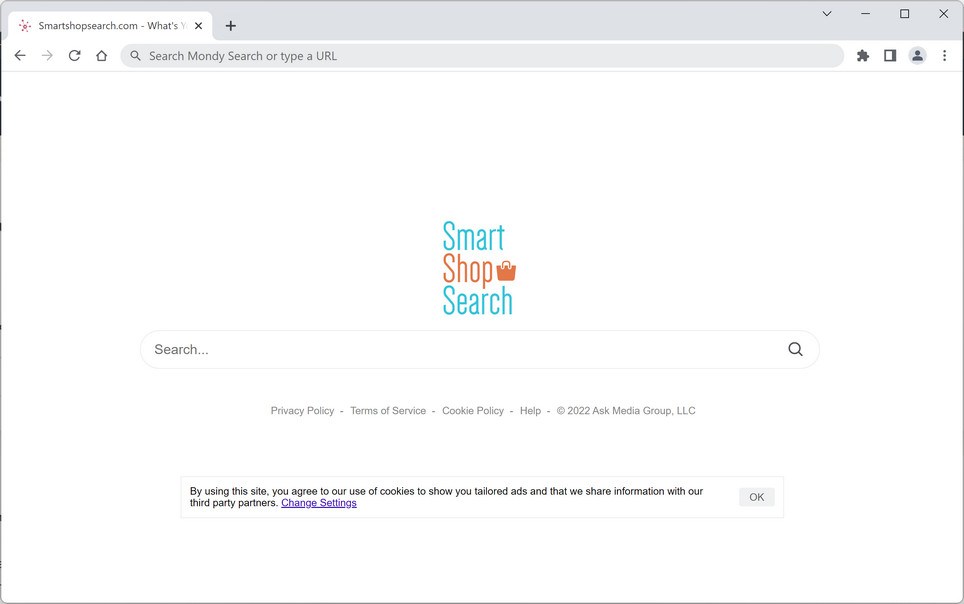Viewport: 964px width, 604px height.
Task: Focus the address bar URL field
Action: (x=482, y=56)
